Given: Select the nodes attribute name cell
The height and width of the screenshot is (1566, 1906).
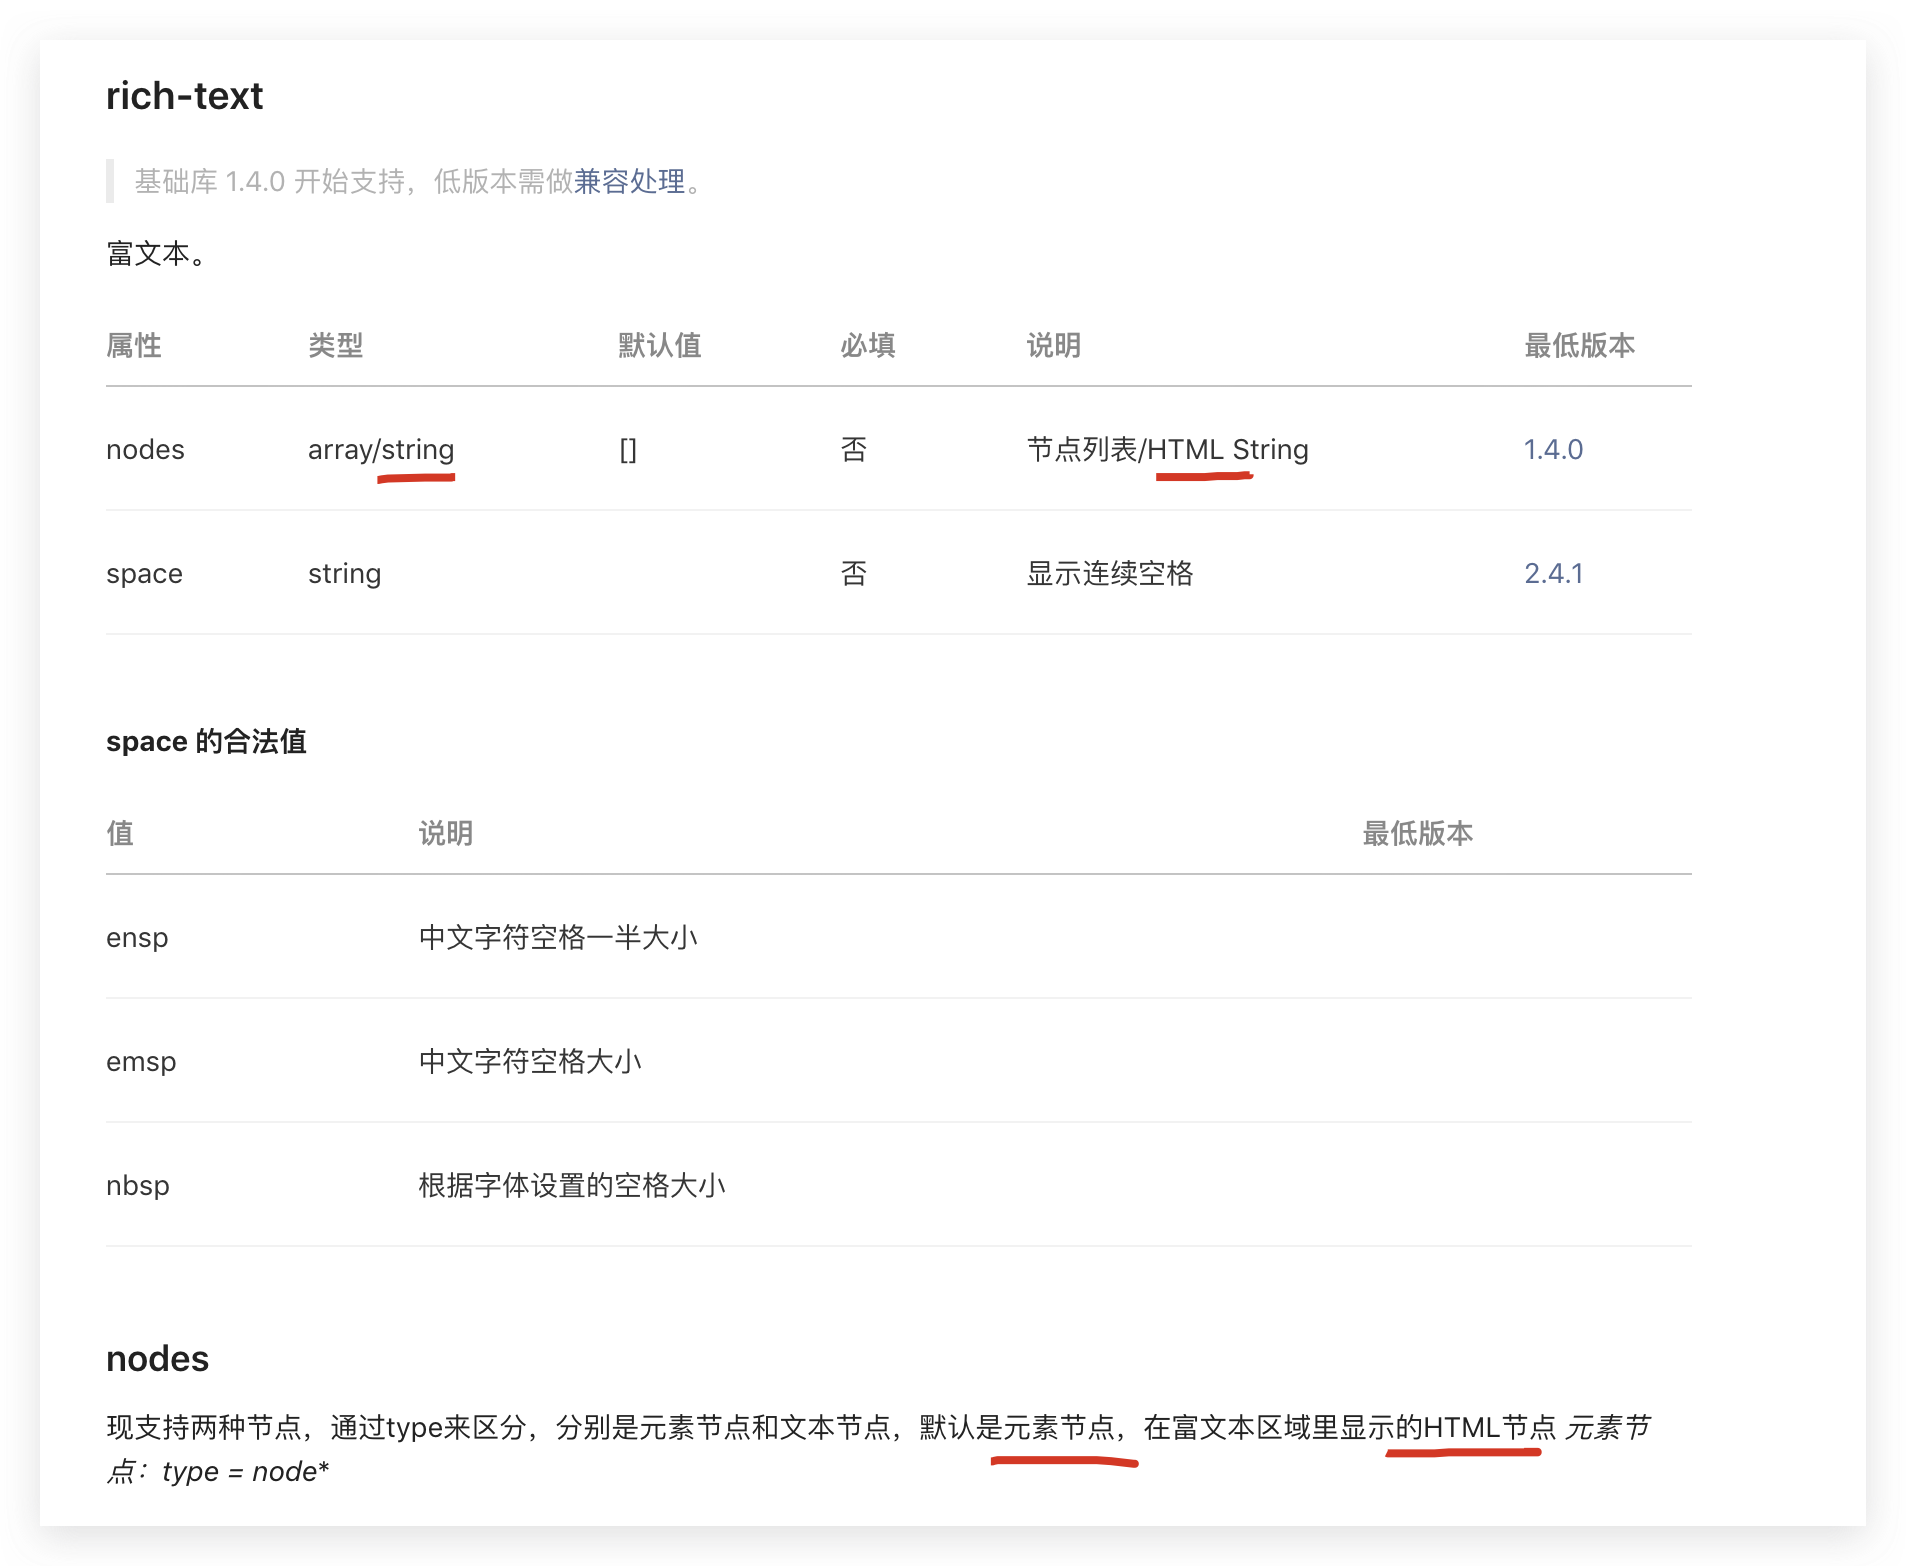Looking at the screenshot, I should tap(145, 450).
